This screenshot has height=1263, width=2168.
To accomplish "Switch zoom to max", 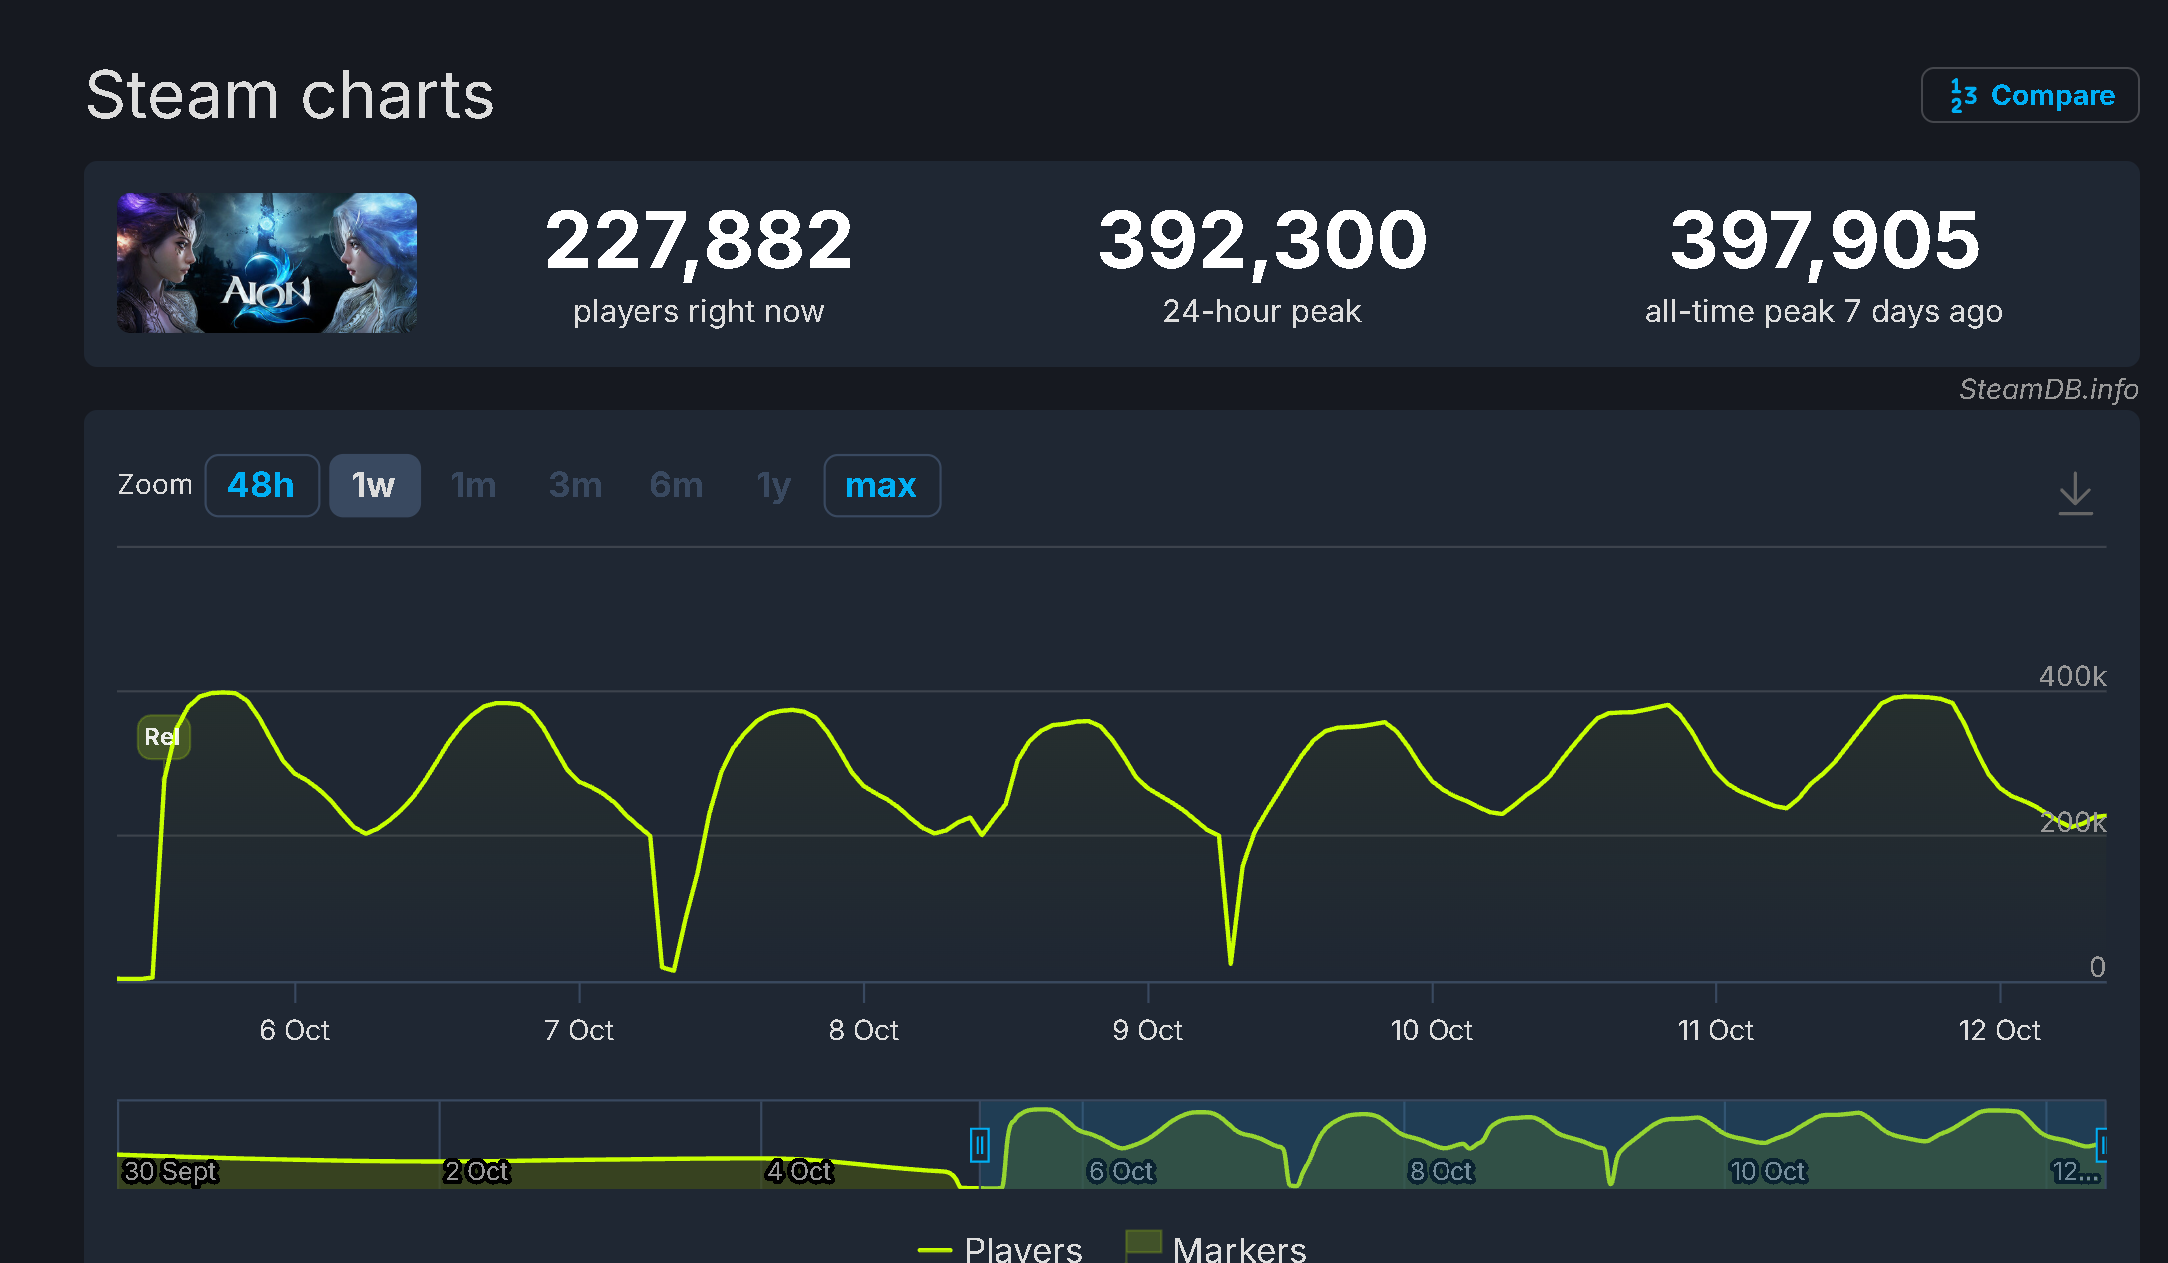I will point(881,485).
